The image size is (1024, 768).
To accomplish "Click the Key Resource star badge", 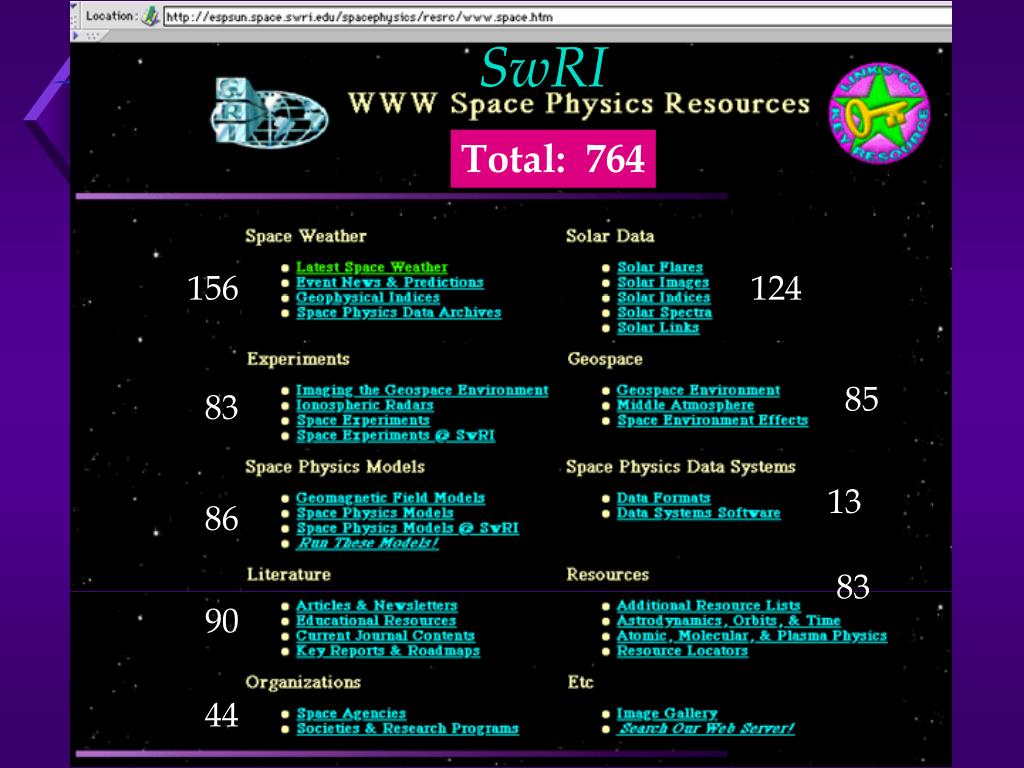I will click(x=879, y=113).
